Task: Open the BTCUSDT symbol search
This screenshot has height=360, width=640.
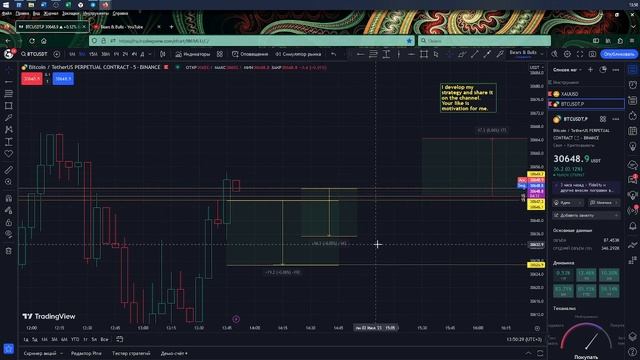Action: click(34, 54)
